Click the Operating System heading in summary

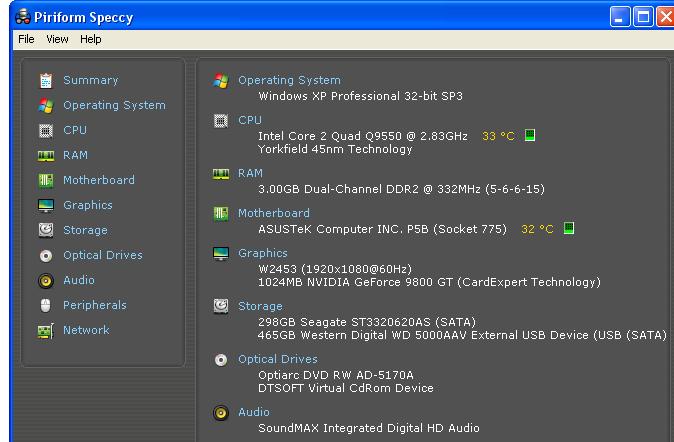tap(289, 80)
